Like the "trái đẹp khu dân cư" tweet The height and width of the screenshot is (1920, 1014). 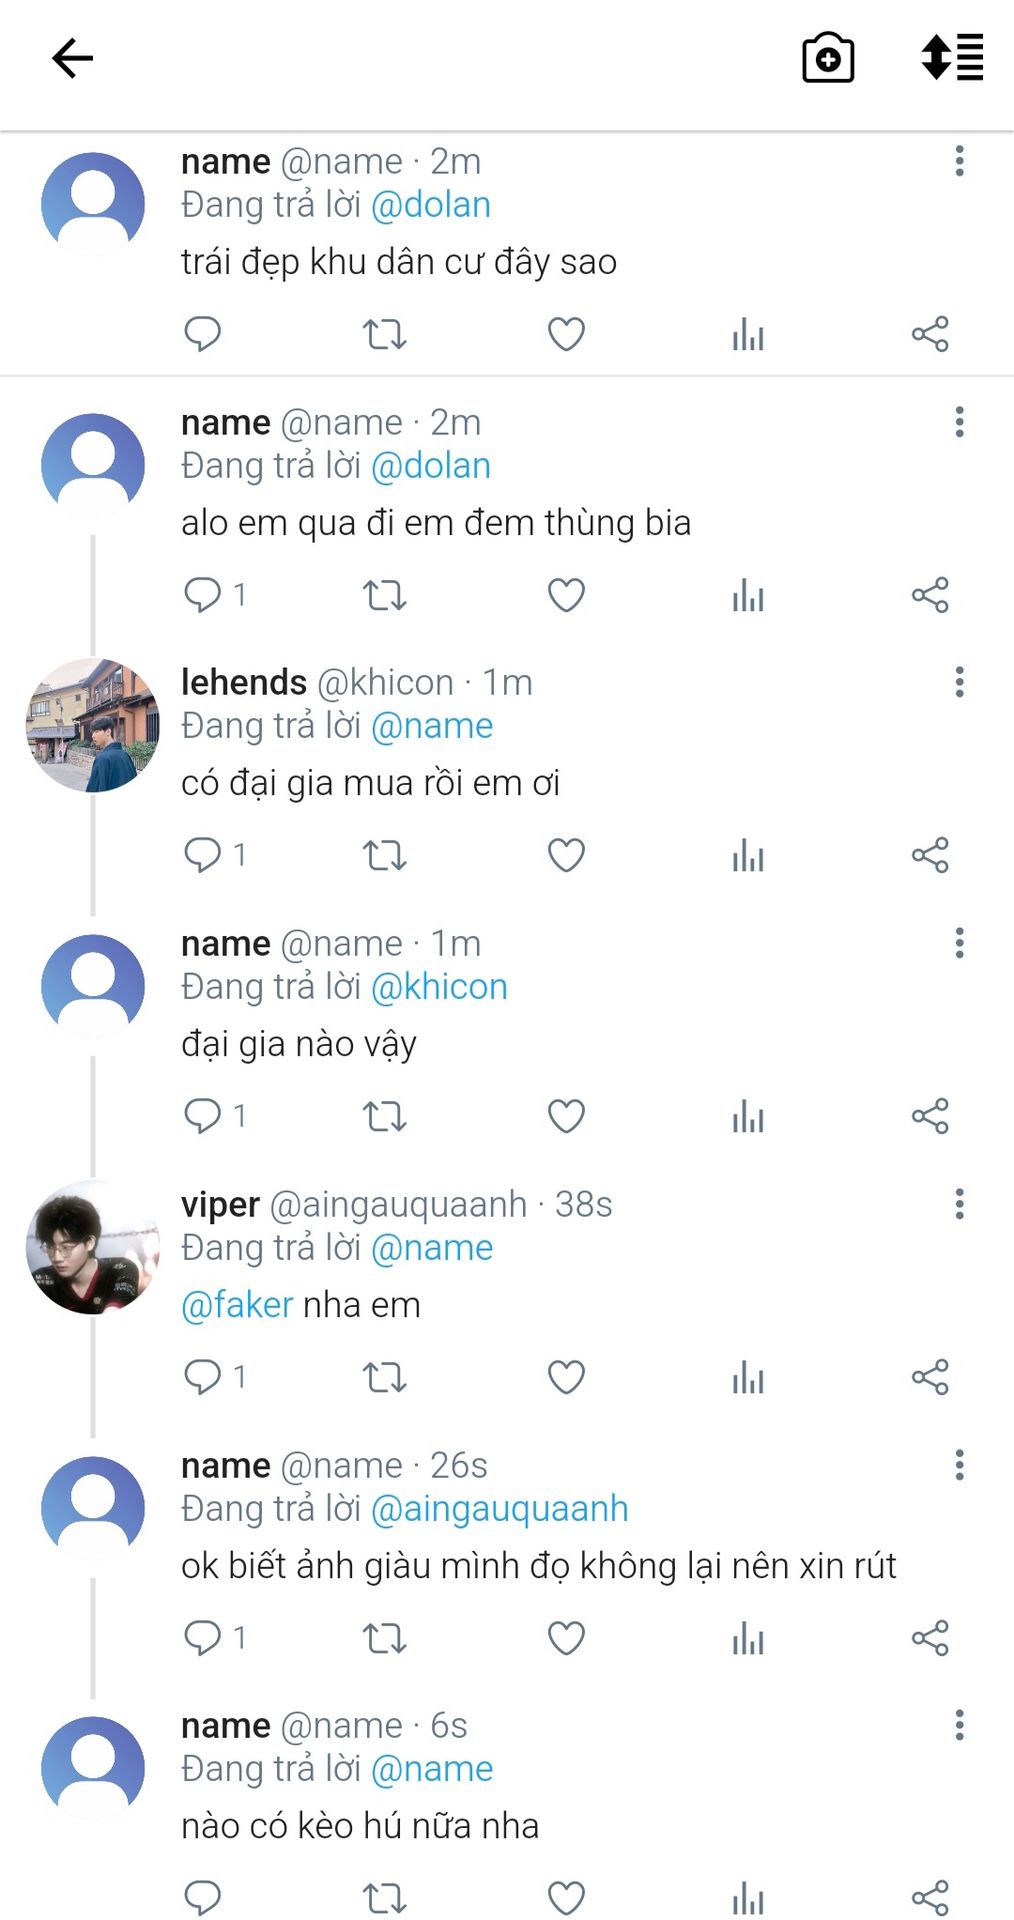(566, 334)
